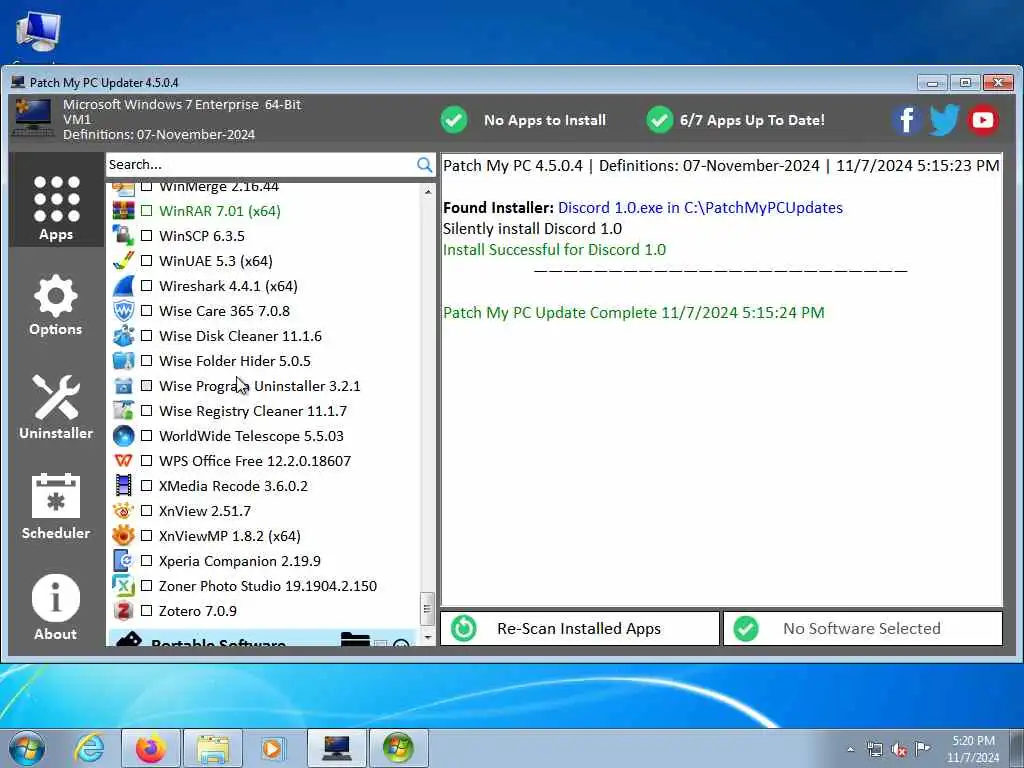The width and height of the screenshot is (1024, 768).
Task: Select the Xperia Companion 2.19.9 entry
Action: click(x=240, y=560)
